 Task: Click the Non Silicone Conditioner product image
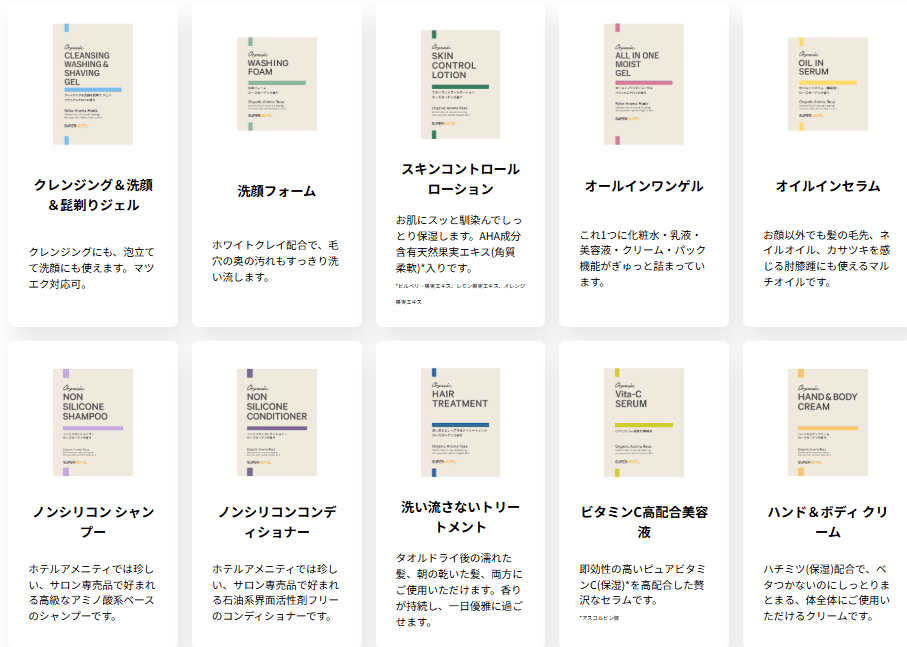click(x=277, y=421)
